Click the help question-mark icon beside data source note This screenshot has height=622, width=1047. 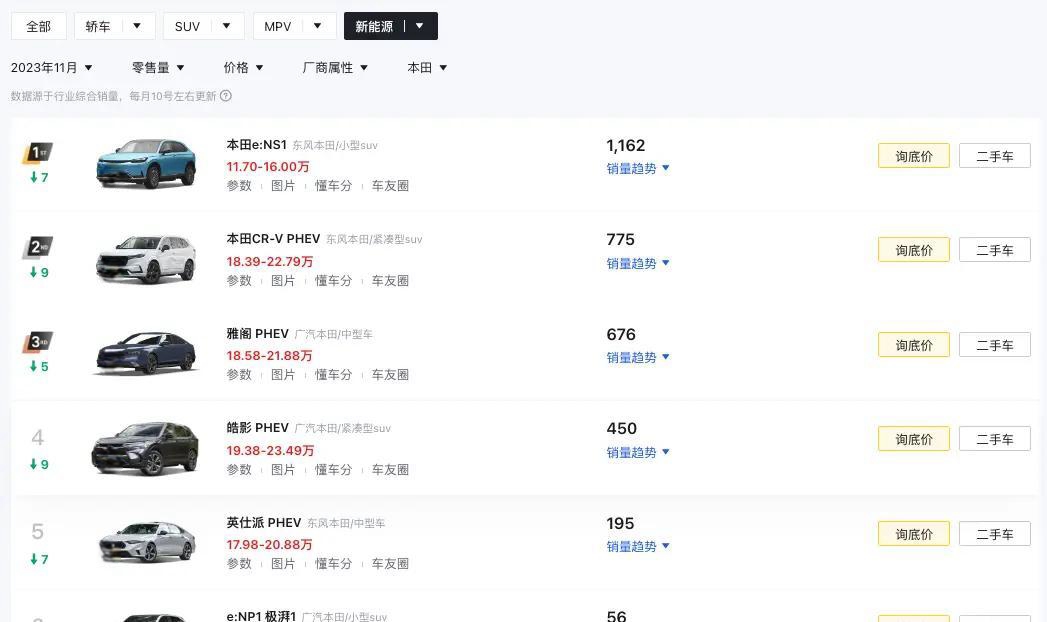(226, 96)
